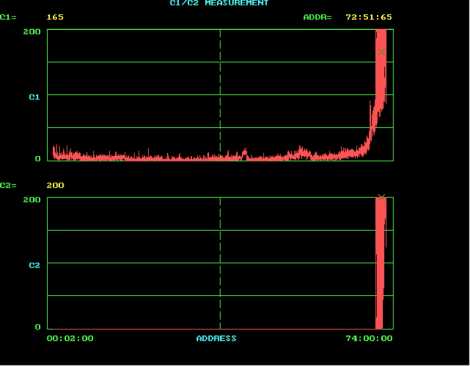Click the ADDRESS axis label

[216, 338]
